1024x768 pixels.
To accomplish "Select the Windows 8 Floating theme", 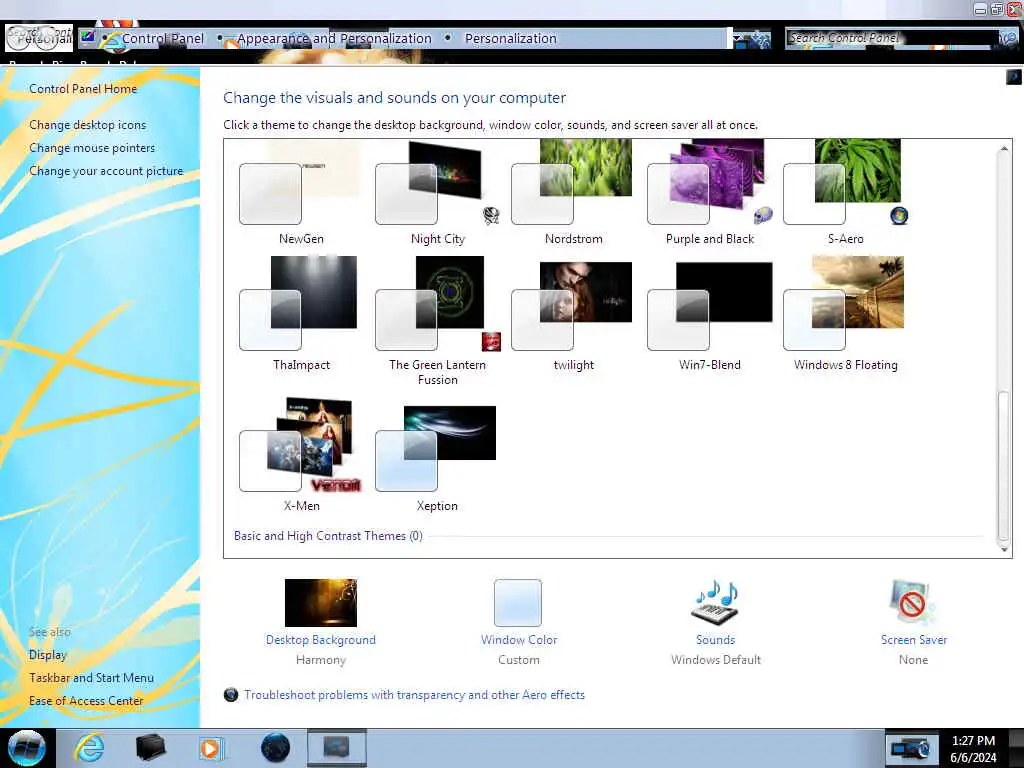I will click(845, 313).
